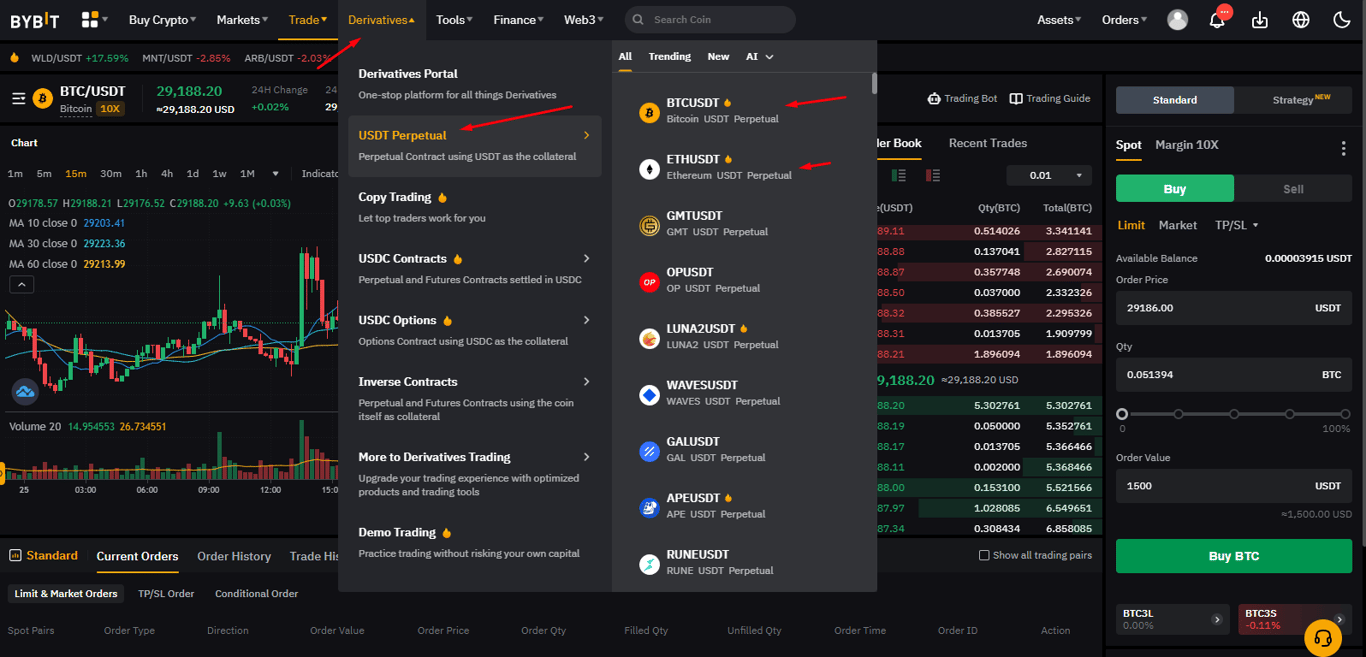Open the profile avatar menu
1366x657 pixels.
click(x=1177, y=19)
